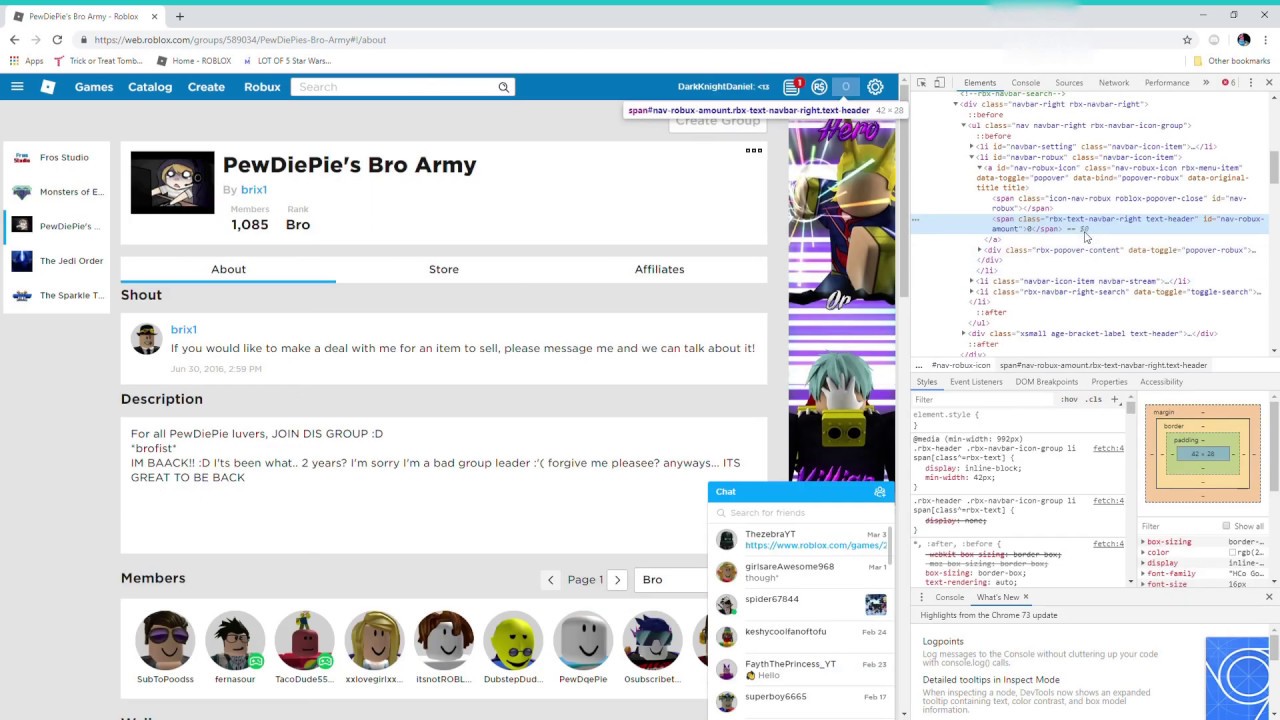
Task: Open Apps shortcut in bookmarks bar
Action: (26, 61)
